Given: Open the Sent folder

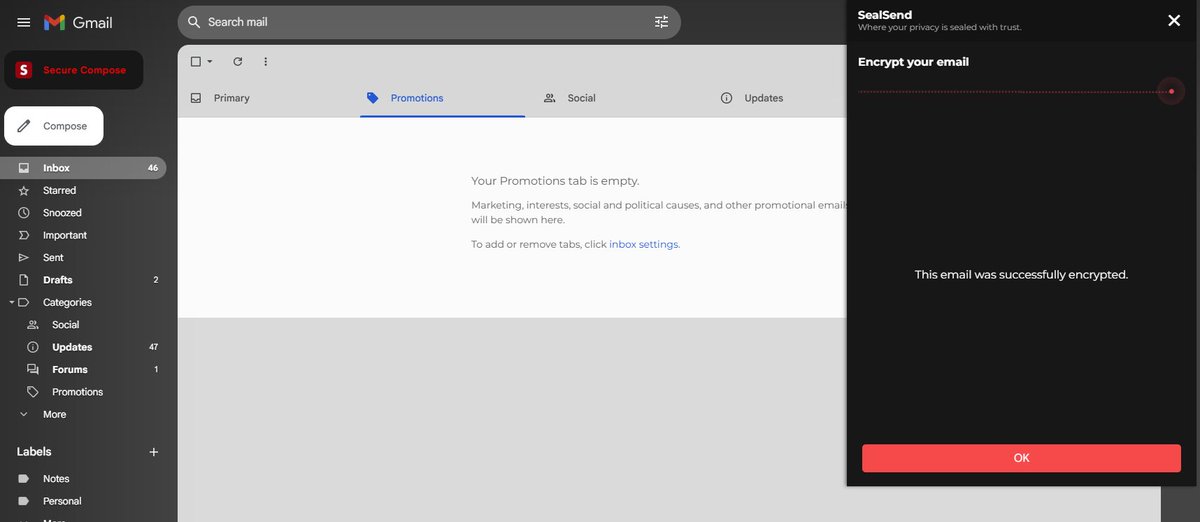Looking at the screenshot, I should pyautogui.click(x=83, y=257).
